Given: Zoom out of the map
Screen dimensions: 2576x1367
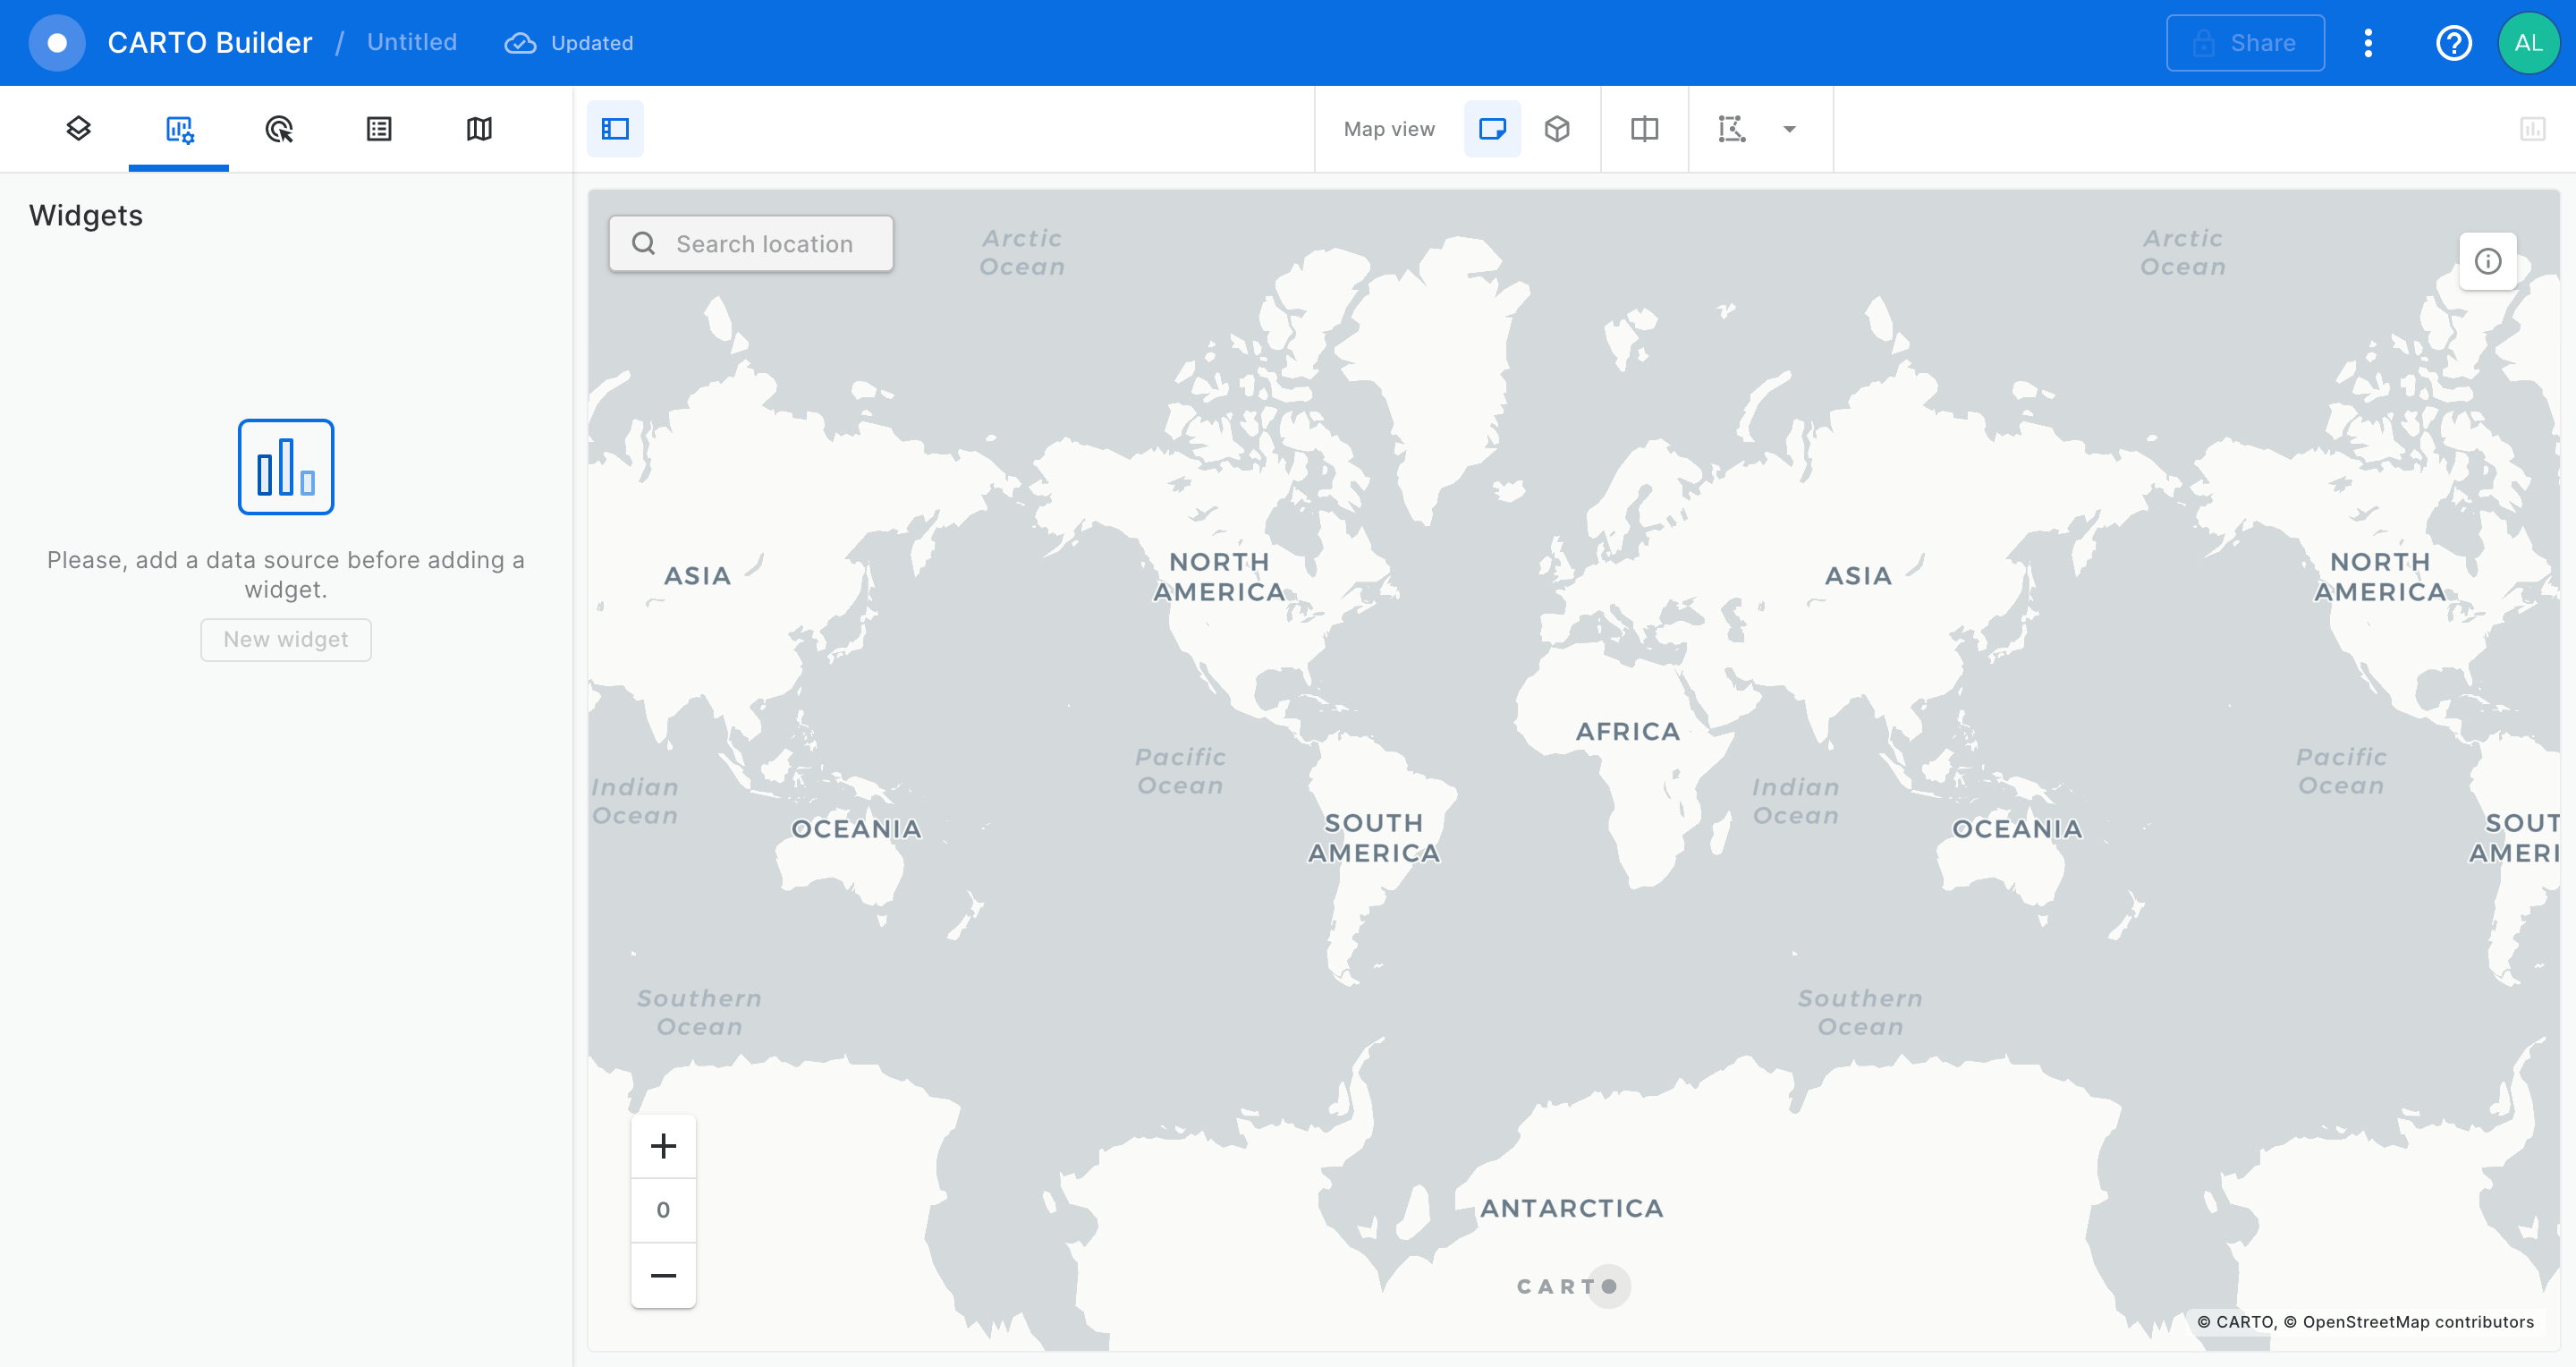Looking at the screenshot, I should (663, 1275).
